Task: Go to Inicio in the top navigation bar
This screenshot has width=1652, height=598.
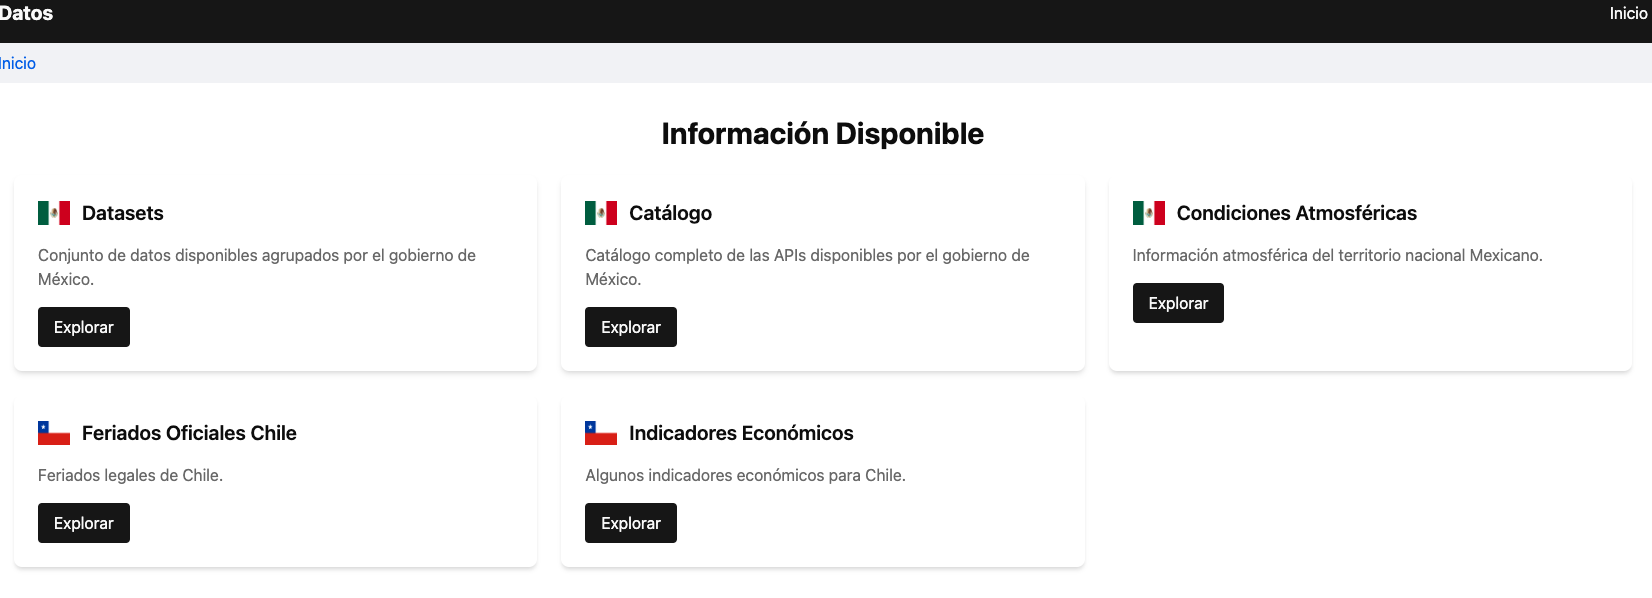Action: click(x=1628, y=14)
